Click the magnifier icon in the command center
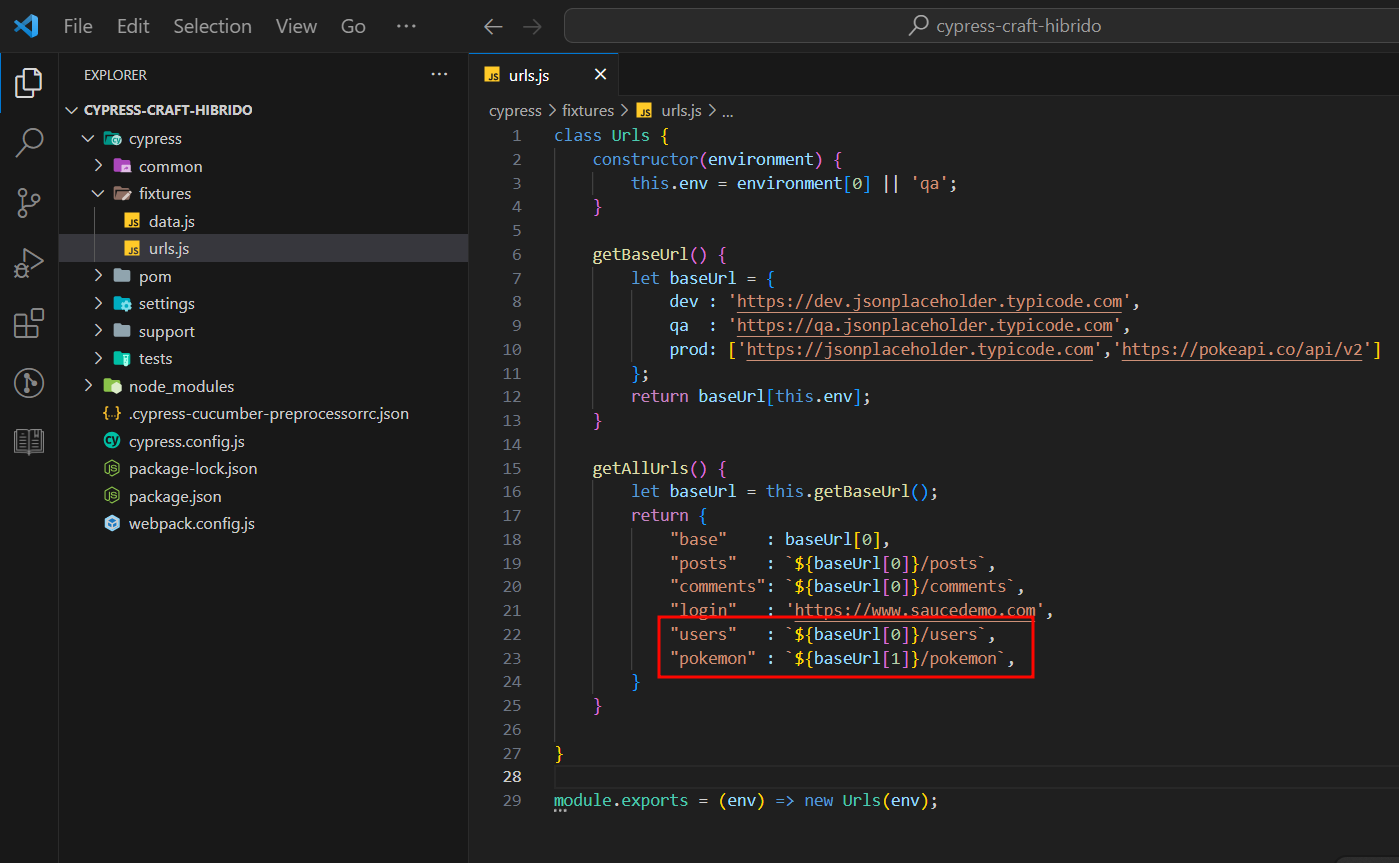 pos(918,26)
